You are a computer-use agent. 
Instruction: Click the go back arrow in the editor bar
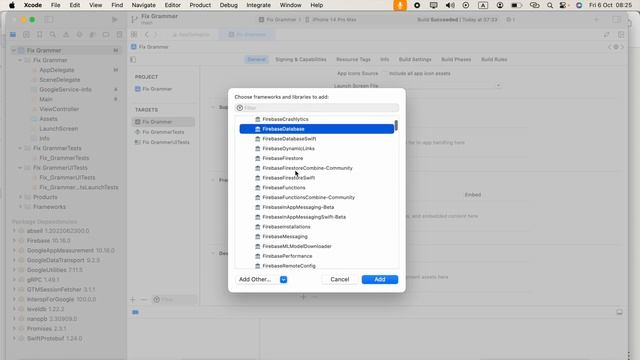147,35
